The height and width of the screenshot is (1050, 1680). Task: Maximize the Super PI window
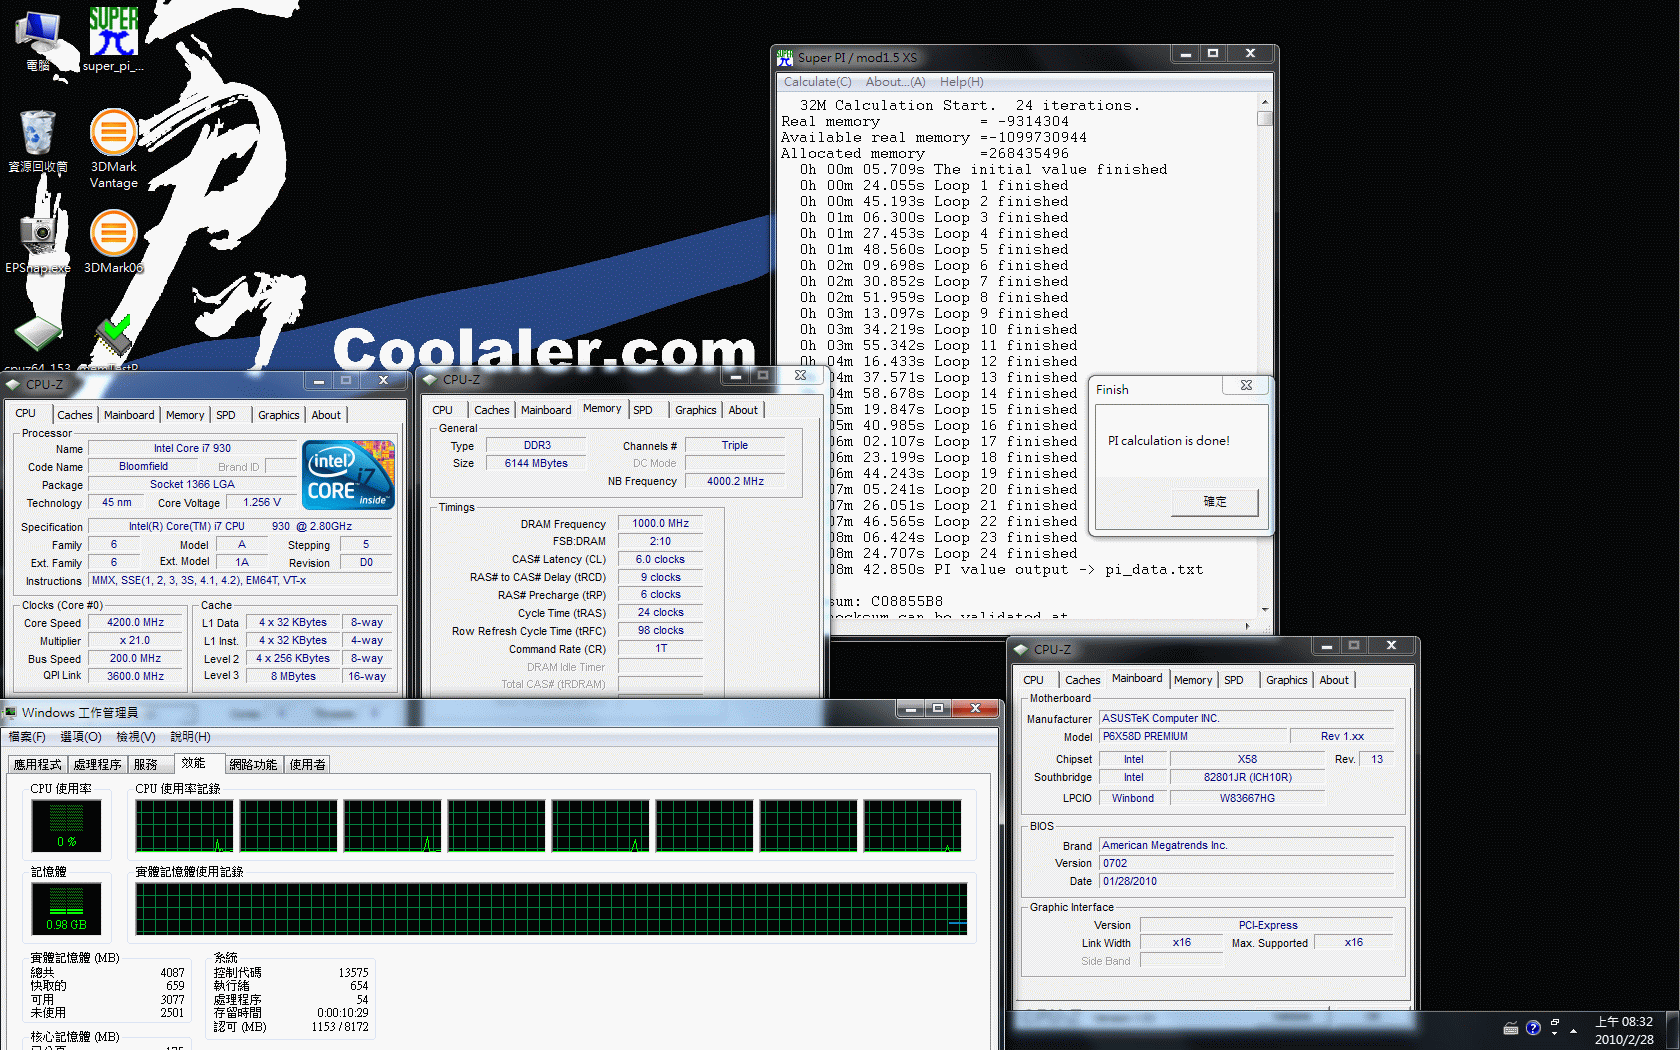pyautogui.click(x=1213, y=54)
